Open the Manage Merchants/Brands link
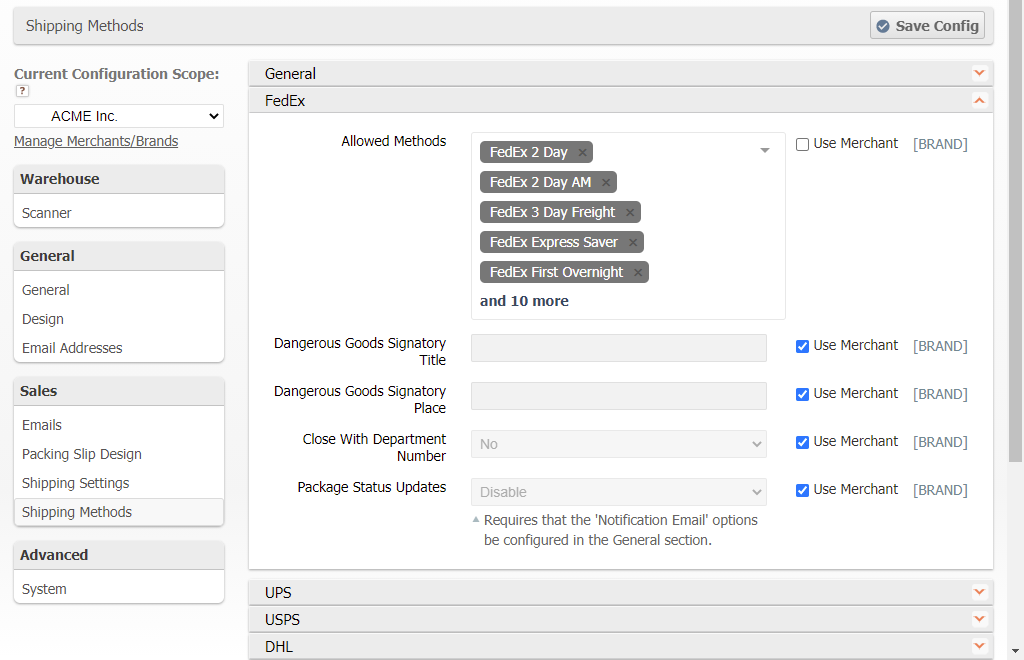1024x660 pixels. [x=96, y=141]
